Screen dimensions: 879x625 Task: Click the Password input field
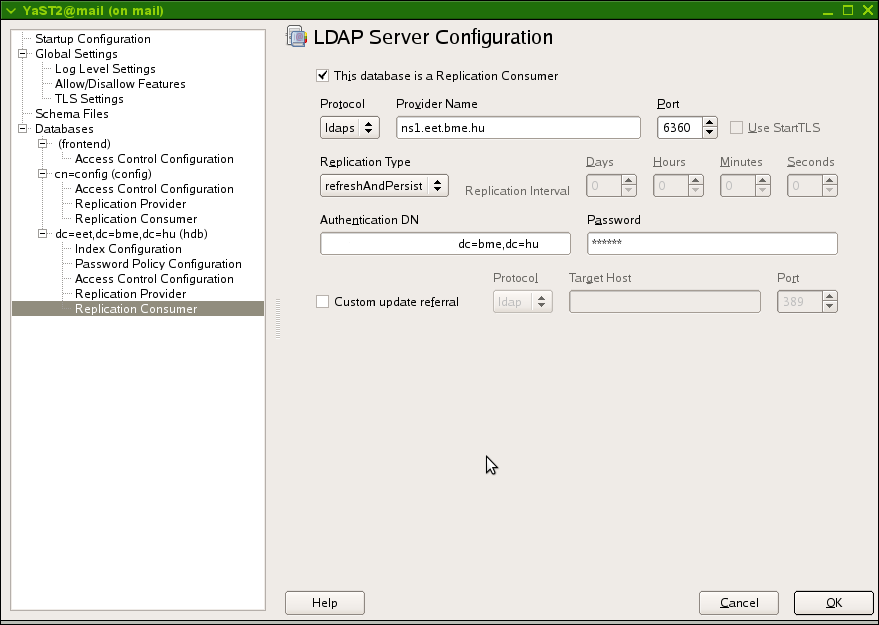click(x=712, y=244)
